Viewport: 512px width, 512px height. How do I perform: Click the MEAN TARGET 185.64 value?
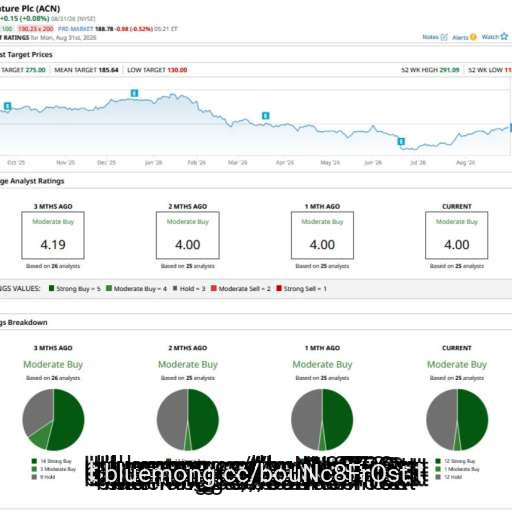(109, 70)
